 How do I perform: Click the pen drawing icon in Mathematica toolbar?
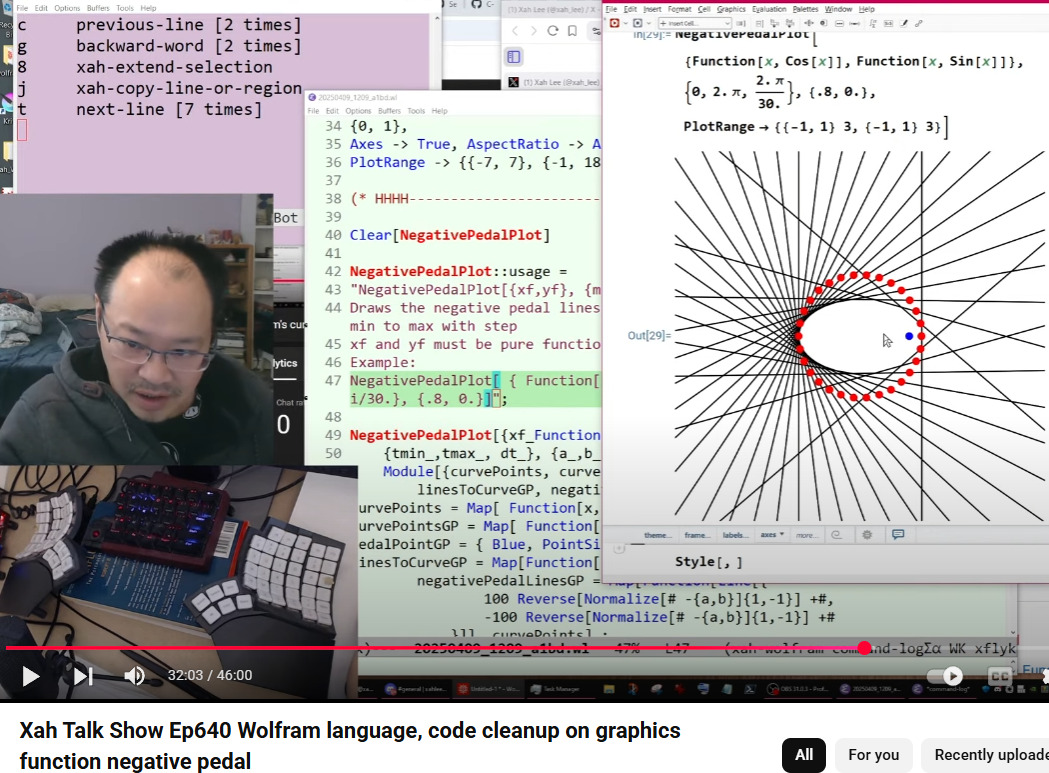click(x=904, y=23)
